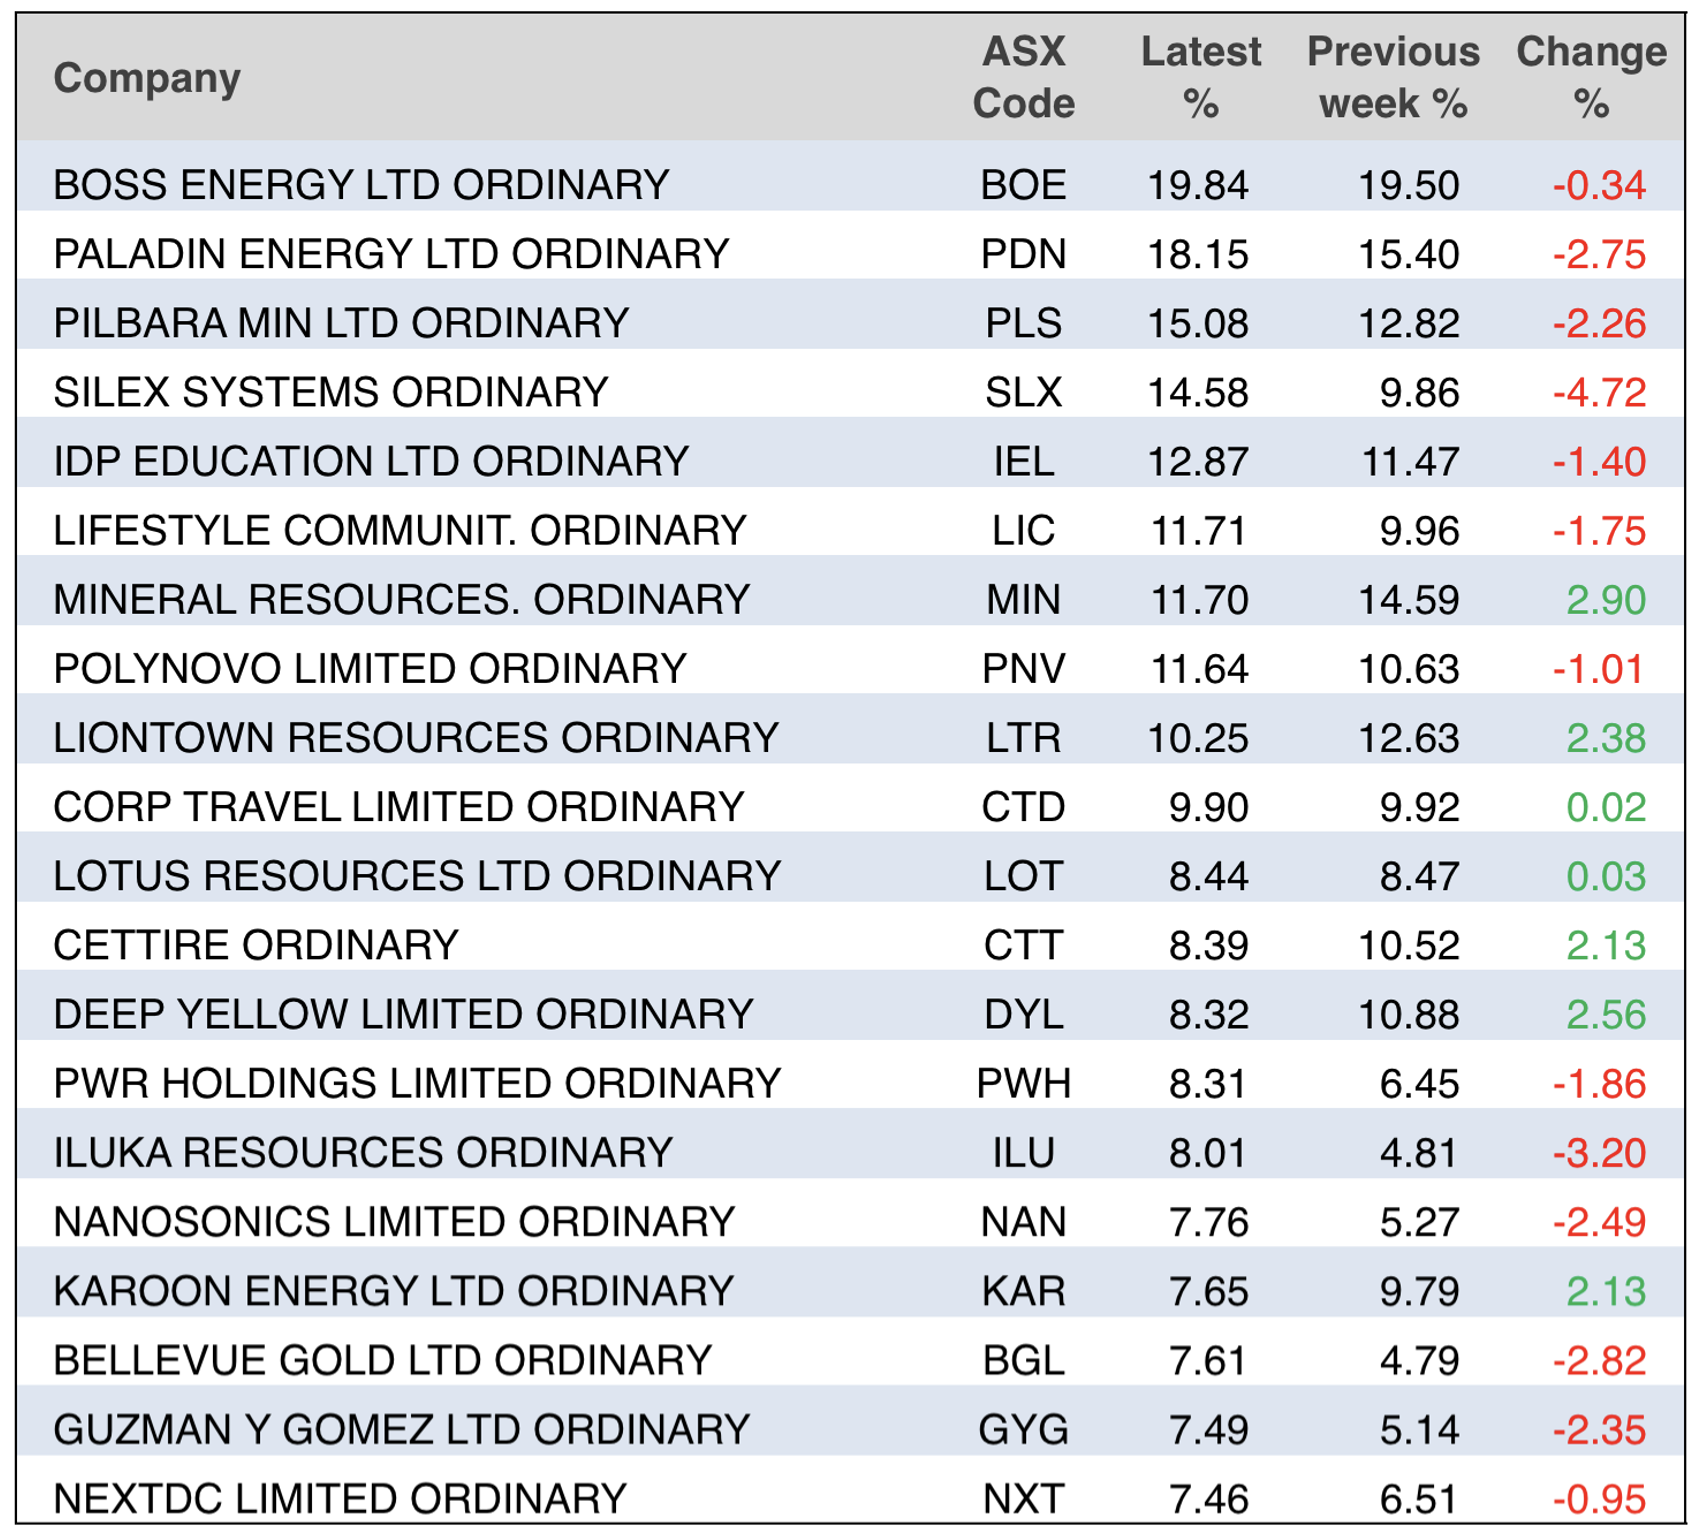Image resolution: width=1692 pixels, height=1538 pixels.
Task: Select ILUKA RESOURCES previous week value 4.81
Action: pos(1419,1152)
